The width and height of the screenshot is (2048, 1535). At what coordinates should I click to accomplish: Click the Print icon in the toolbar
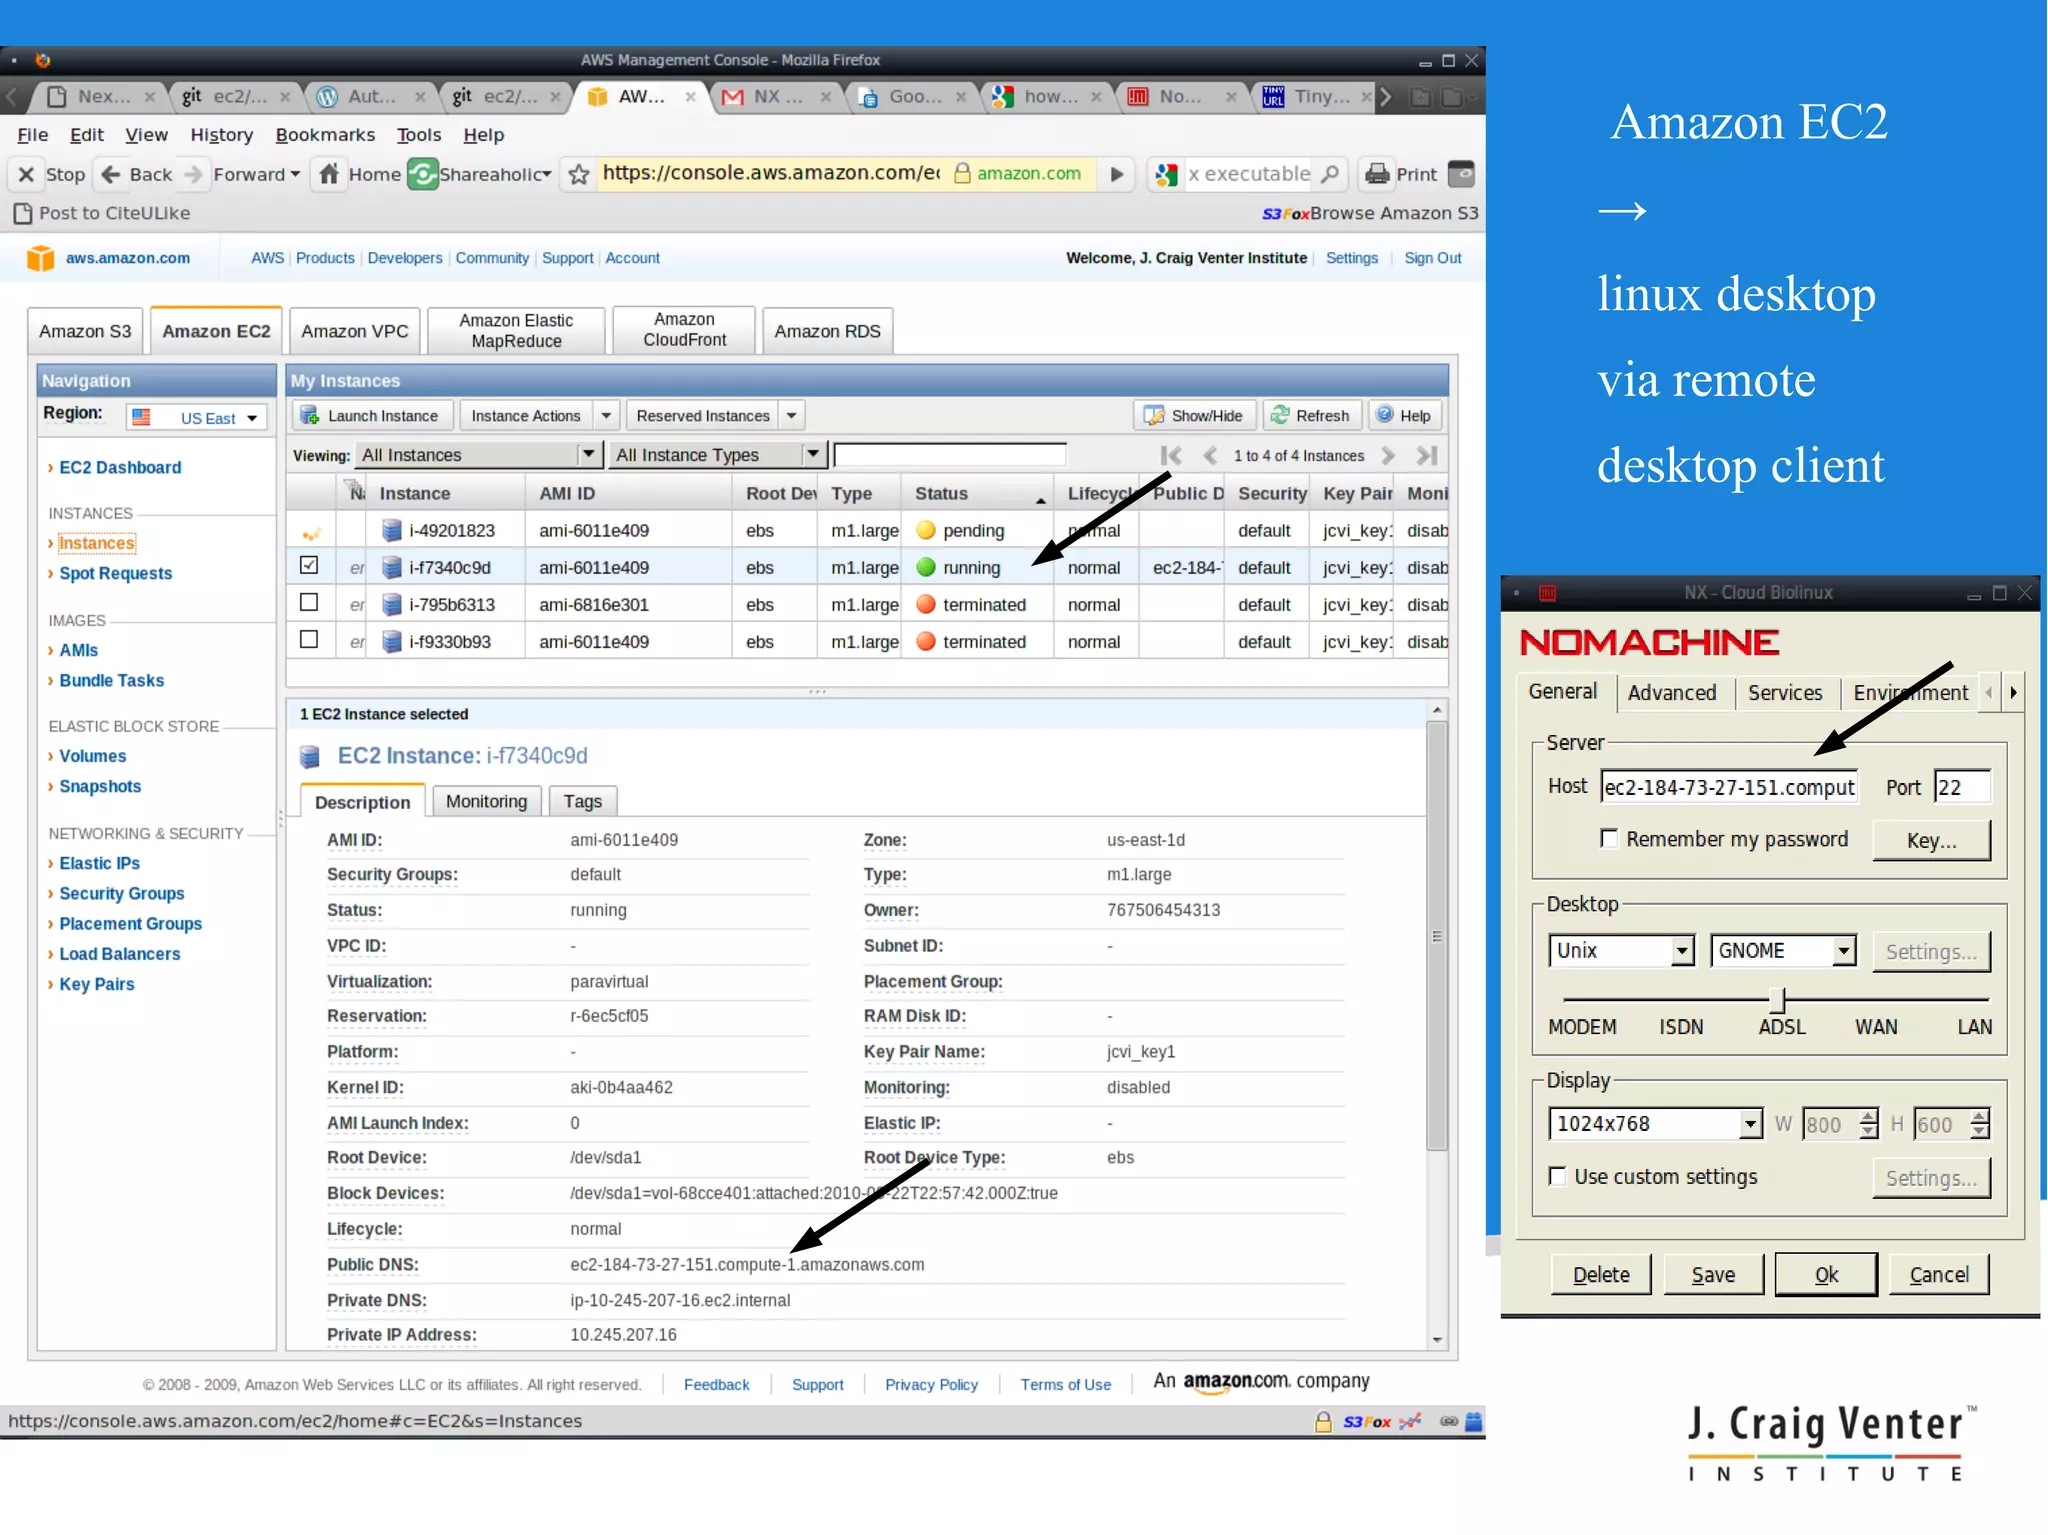(x=1378, y=174)
